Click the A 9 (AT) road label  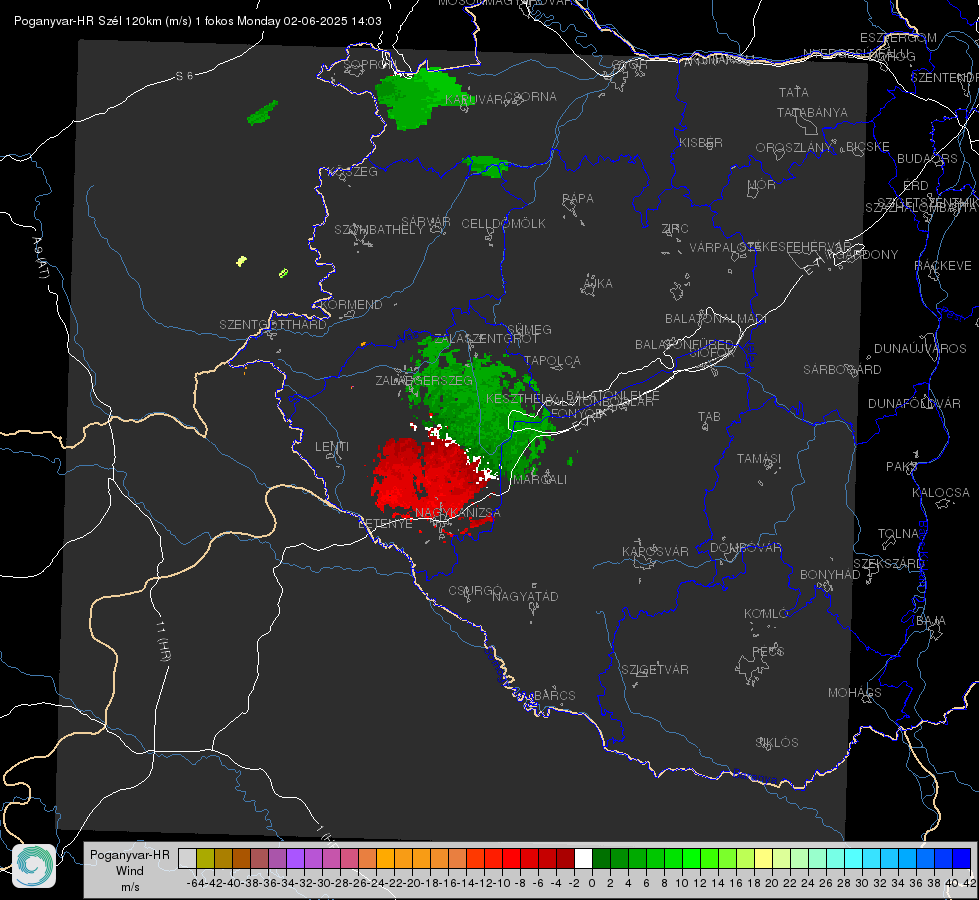point(39,258)
